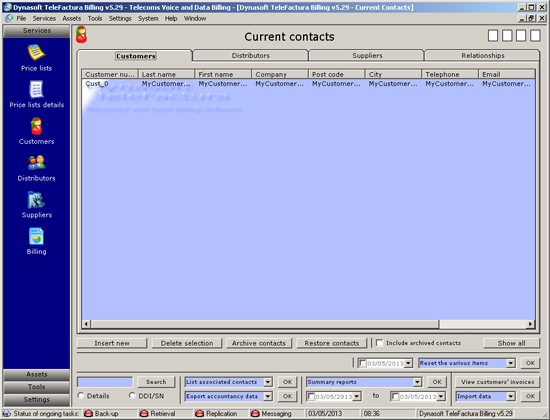The height and width of the screenshot is (420, 550).
Task: Click the application icon left of File menu
Action: coord(9,18)
